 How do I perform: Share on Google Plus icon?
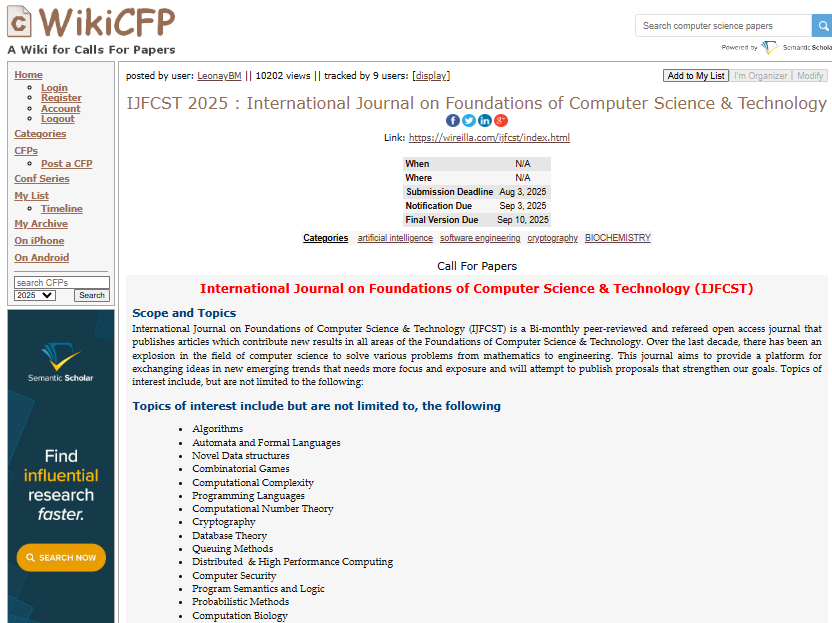point(501,120)
